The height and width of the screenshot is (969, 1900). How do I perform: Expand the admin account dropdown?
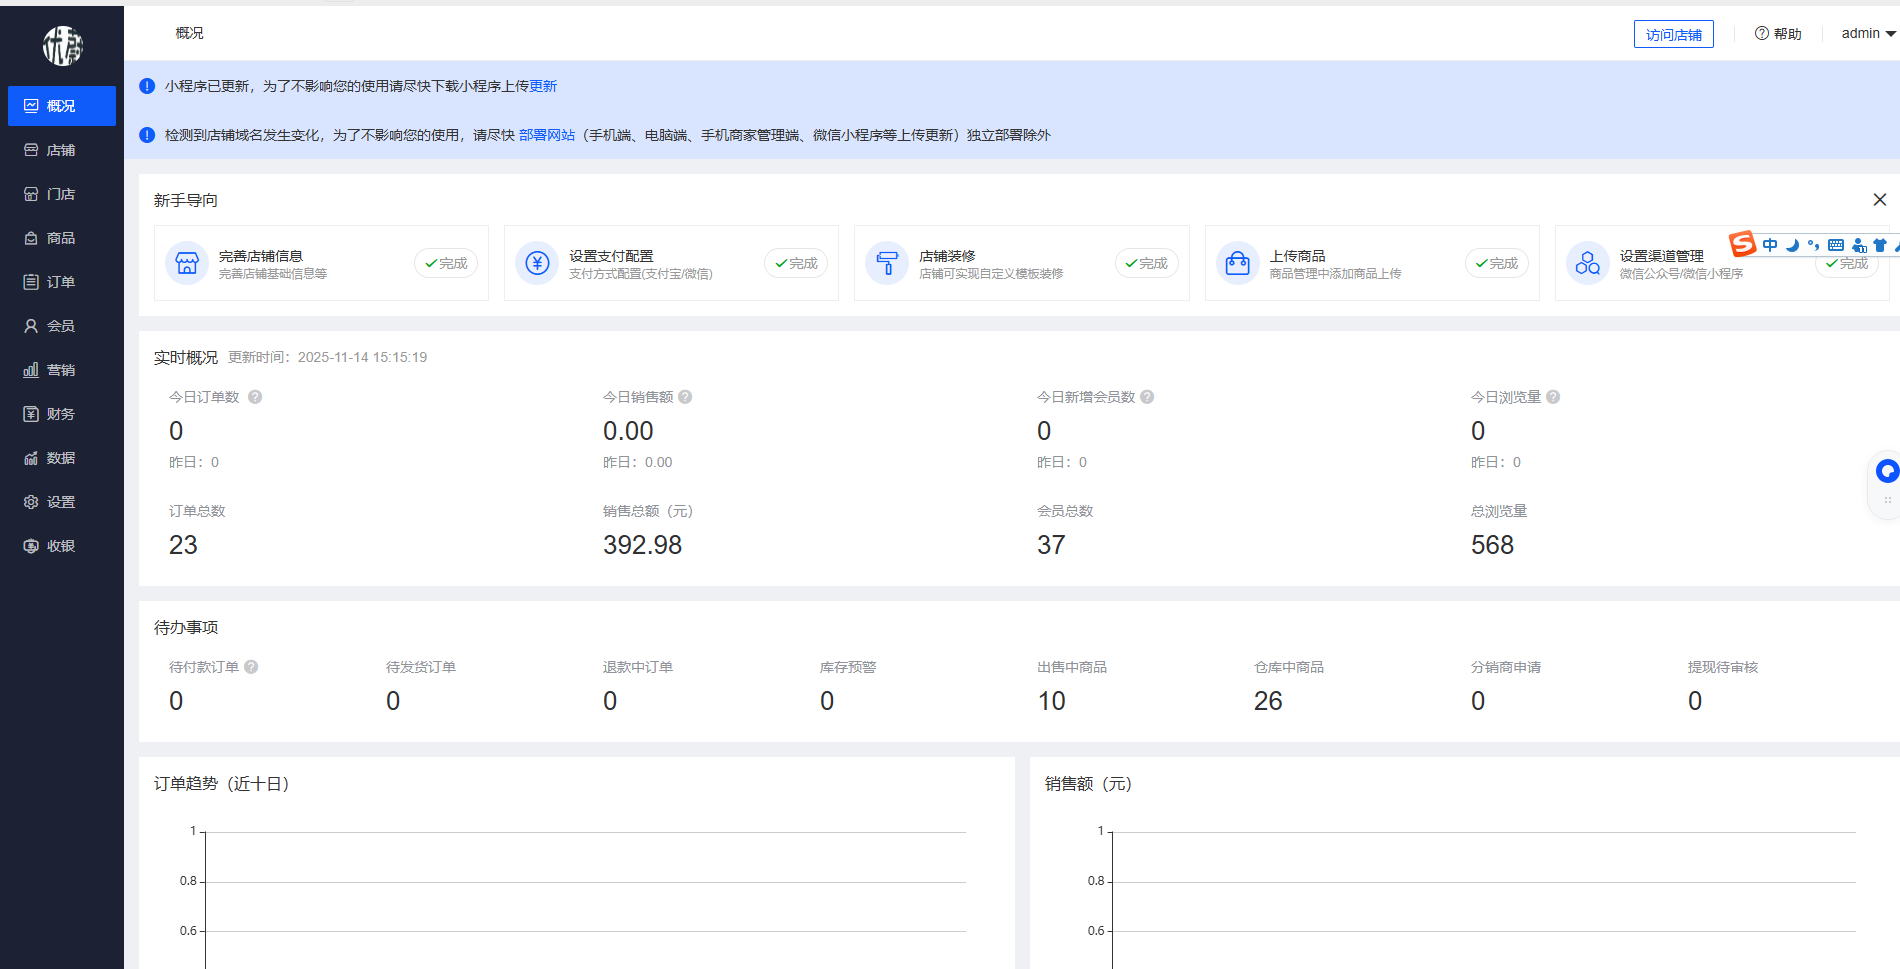coord(1868,34)
